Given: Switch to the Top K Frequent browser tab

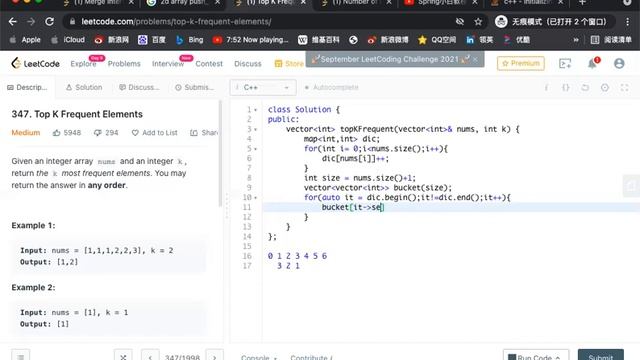Looking at the screenshot, I should coord(271,3).
